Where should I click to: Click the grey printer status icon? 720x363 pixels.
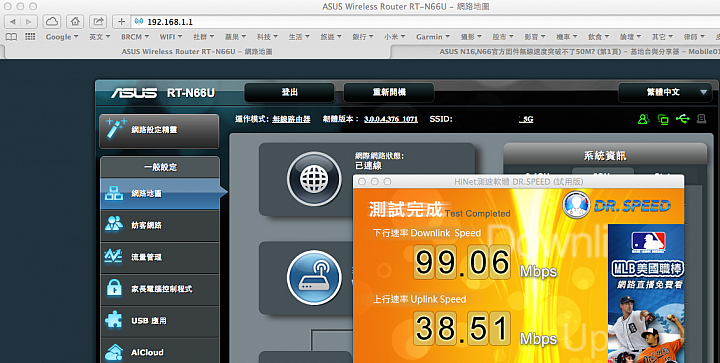coord(701,119)
